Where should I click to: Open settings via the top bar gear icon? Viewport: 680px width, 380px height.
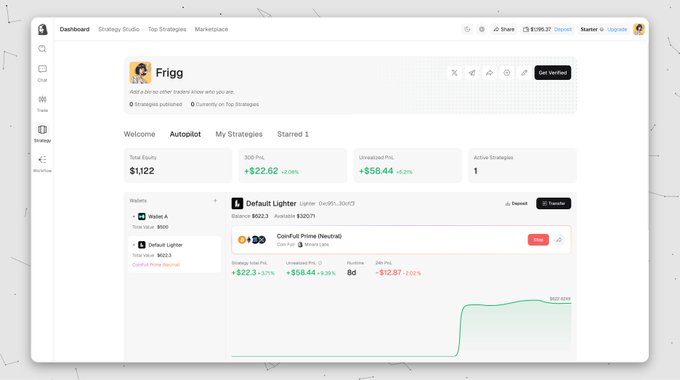click(481, 29)
